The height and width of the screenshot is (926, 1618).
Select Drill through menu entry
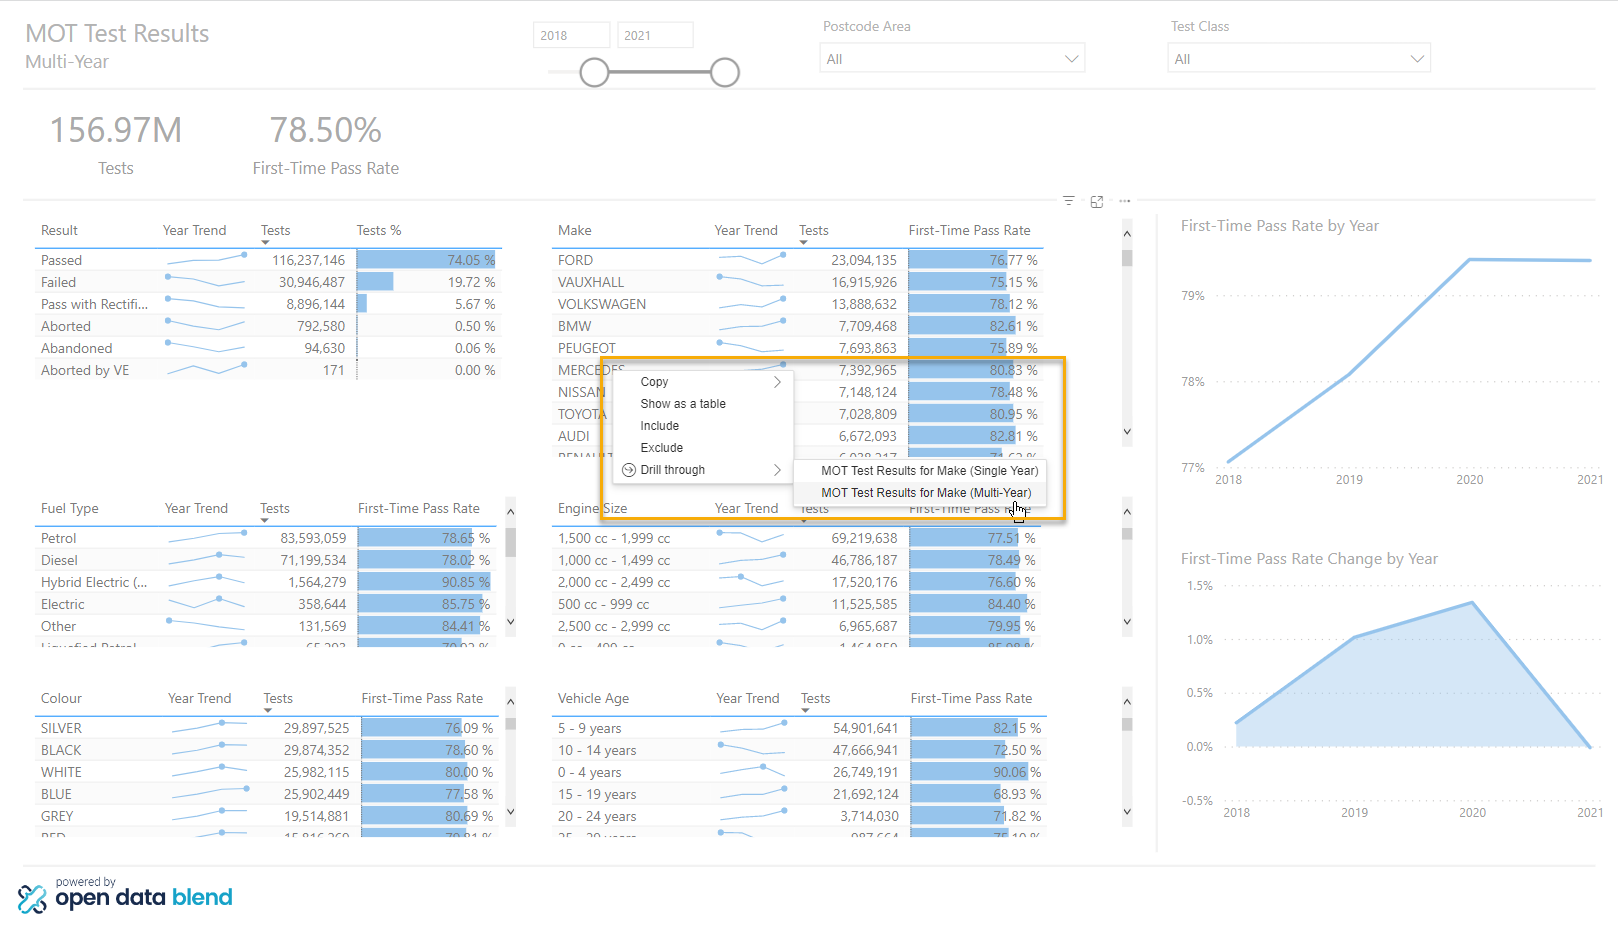tap(702, 470)
